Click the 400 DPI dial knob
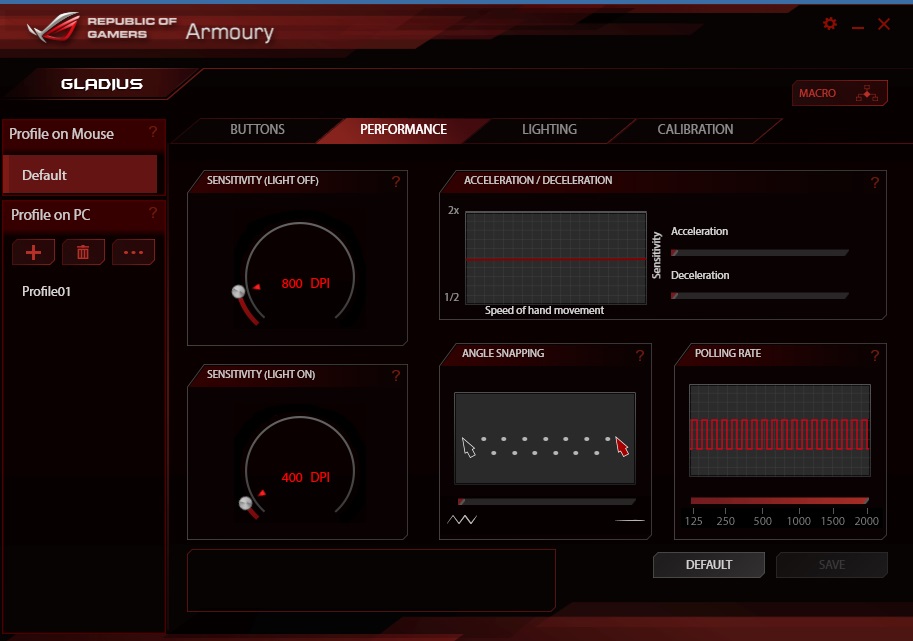The height and width of the screenshot is (641, 913). pyautogui.click(x=246, y=503)
